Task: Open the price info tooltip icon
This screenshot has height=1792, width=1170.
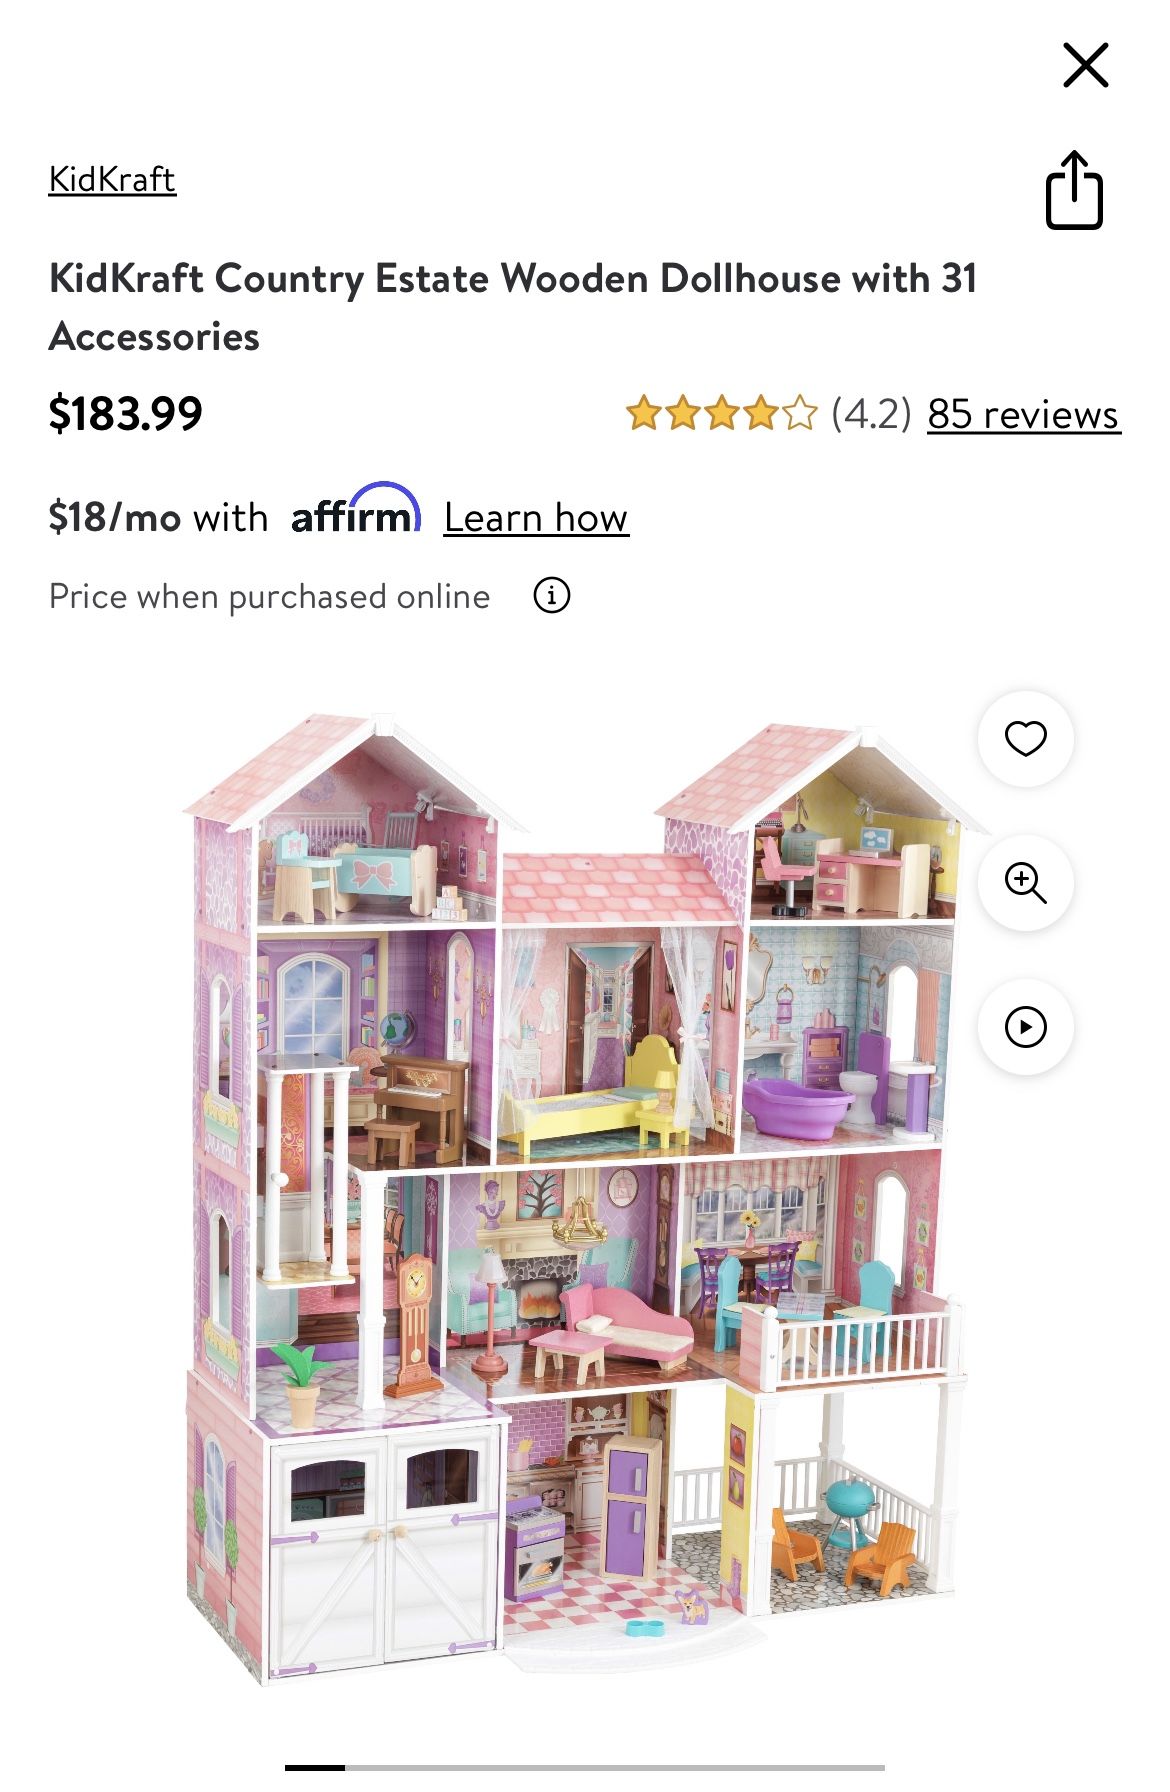Action: click(551, 596)
